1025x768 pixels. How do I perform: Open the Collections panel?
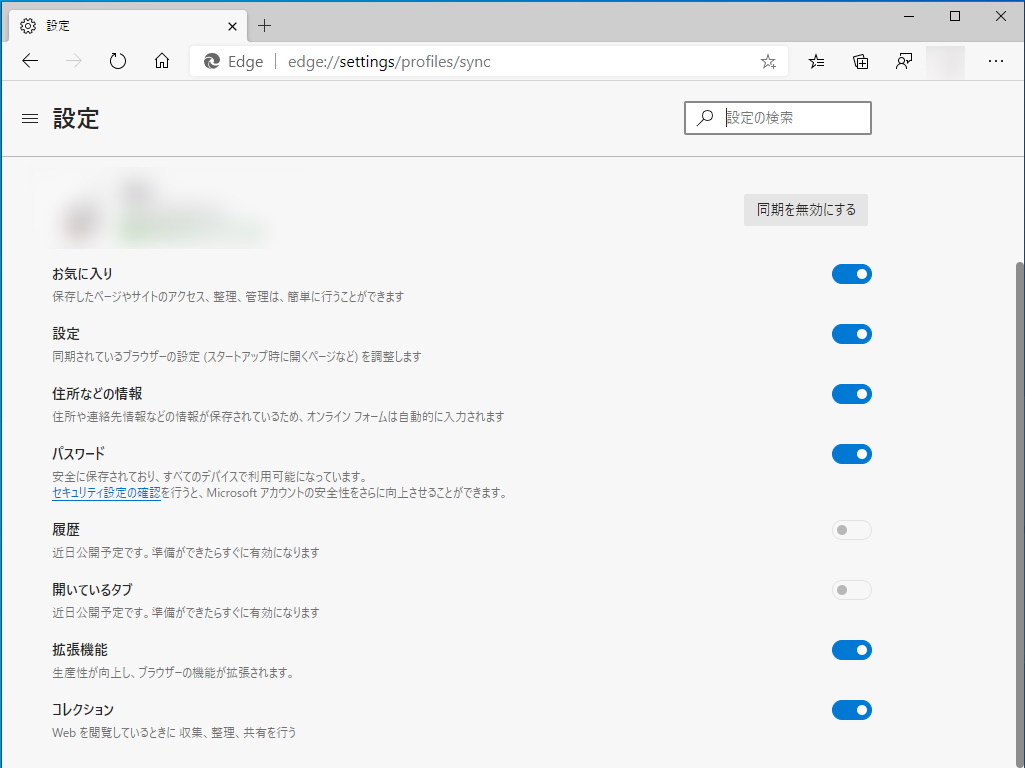click(x=860, y=61)
